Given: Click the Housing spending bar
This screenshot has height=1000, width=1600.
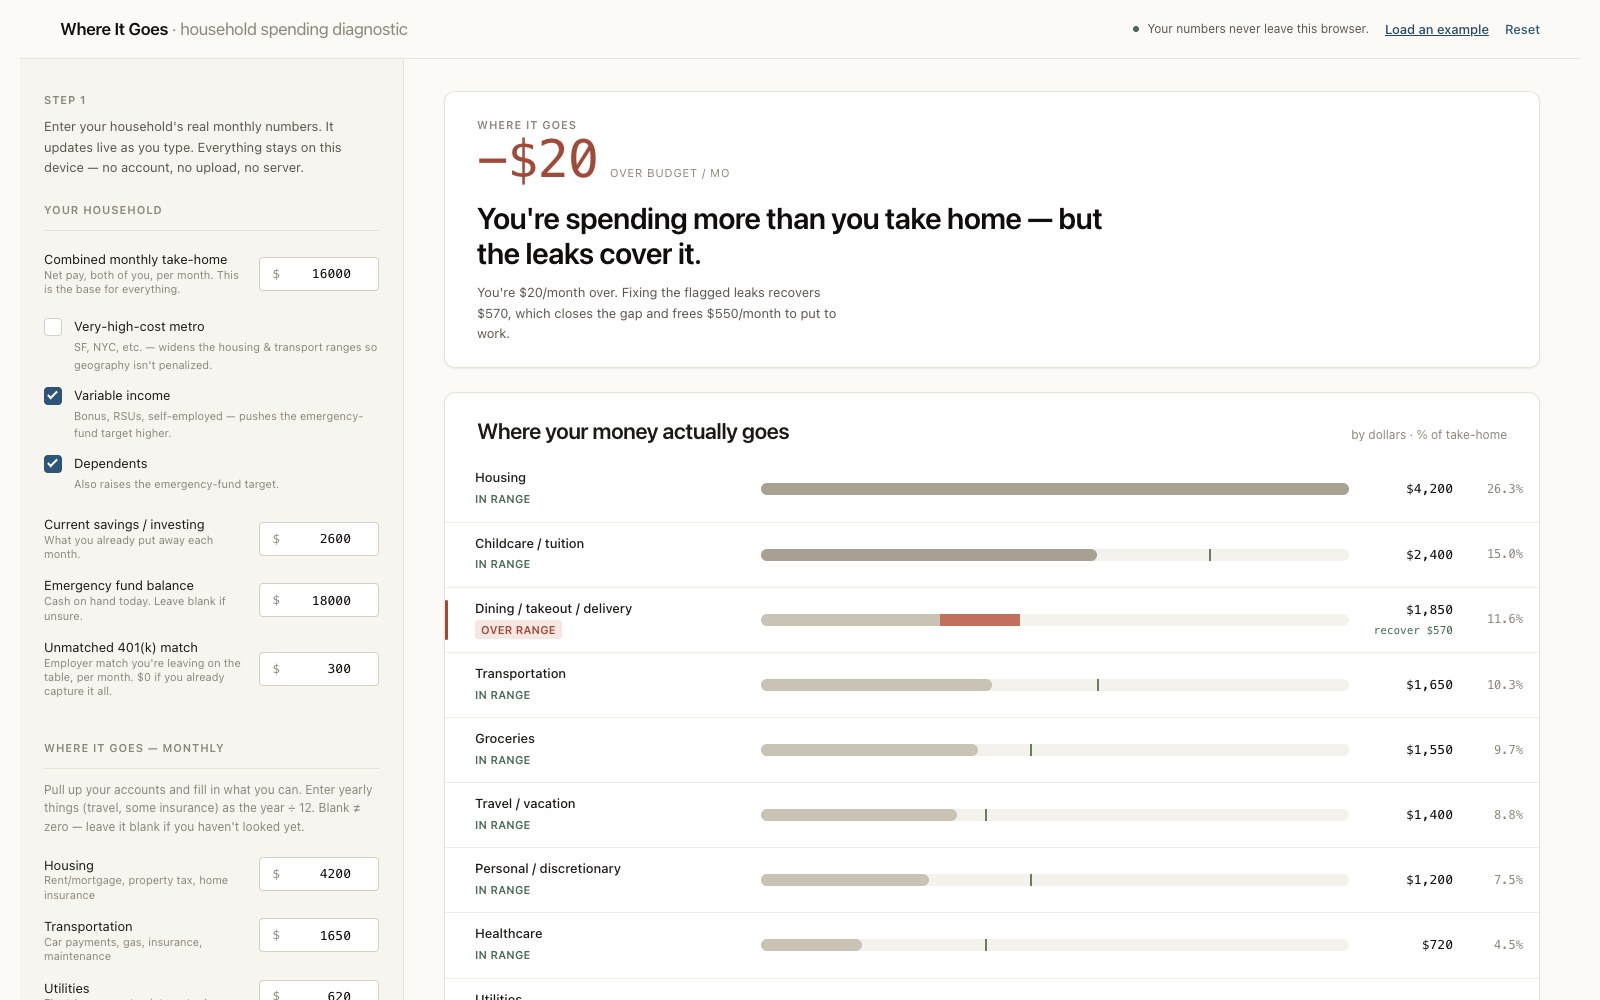Looking at the screenshot, I should click(1055, 489).
